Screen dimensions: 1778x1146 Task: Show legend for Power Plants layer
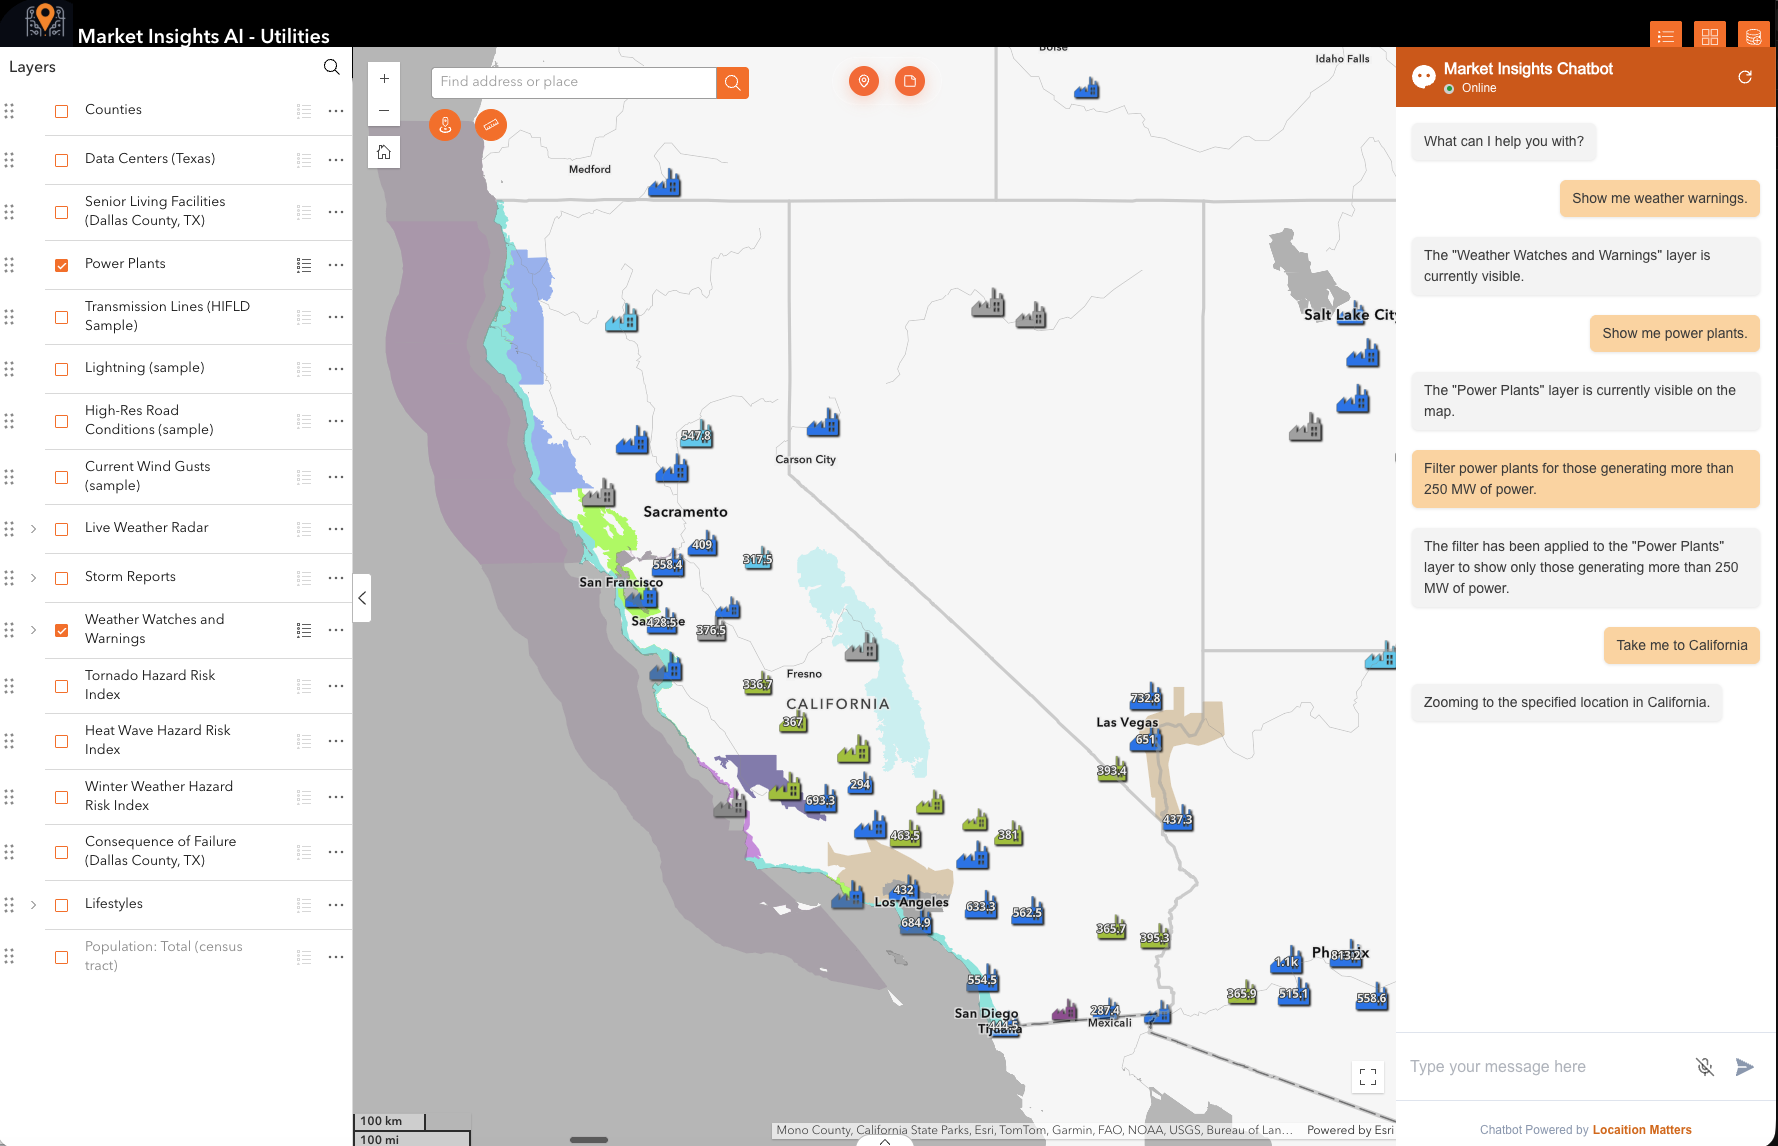(x=304, y=265)
